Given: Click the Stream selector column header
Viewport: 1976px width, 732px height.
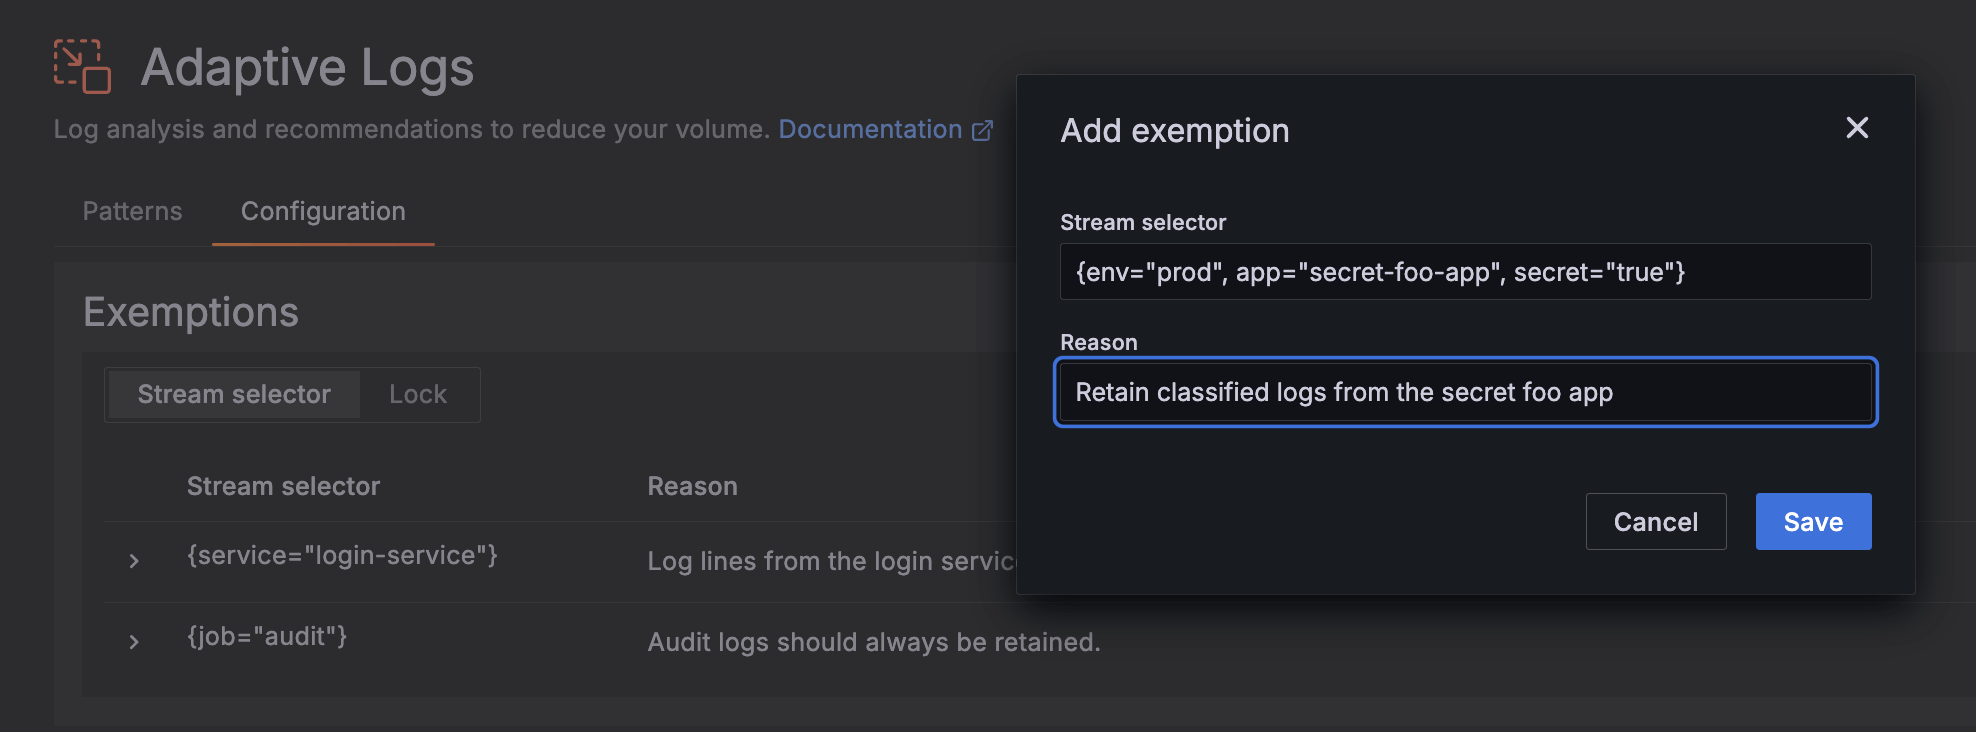Looking at the screenshot, I should 283,486.
